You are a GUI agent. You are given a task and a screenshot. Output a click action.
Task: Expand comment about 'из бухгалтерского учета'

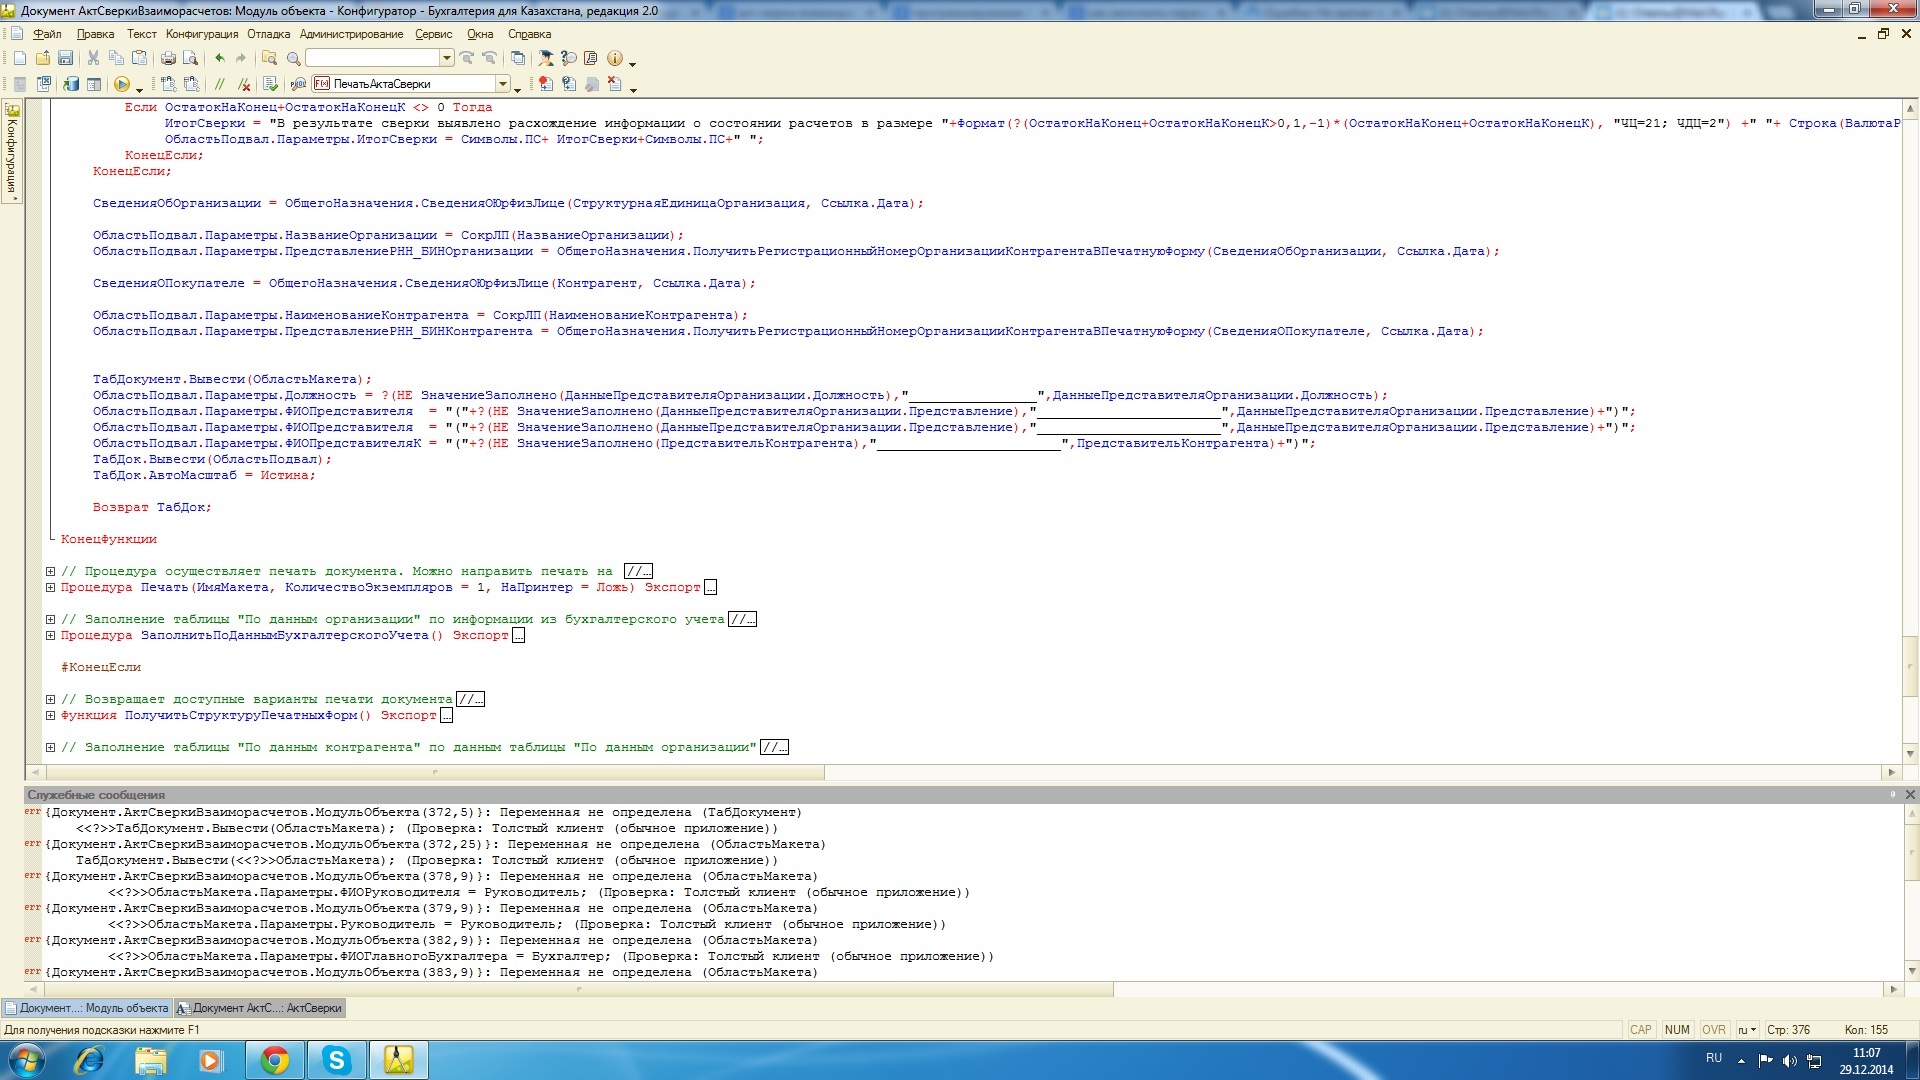click(x=50, y=619)
